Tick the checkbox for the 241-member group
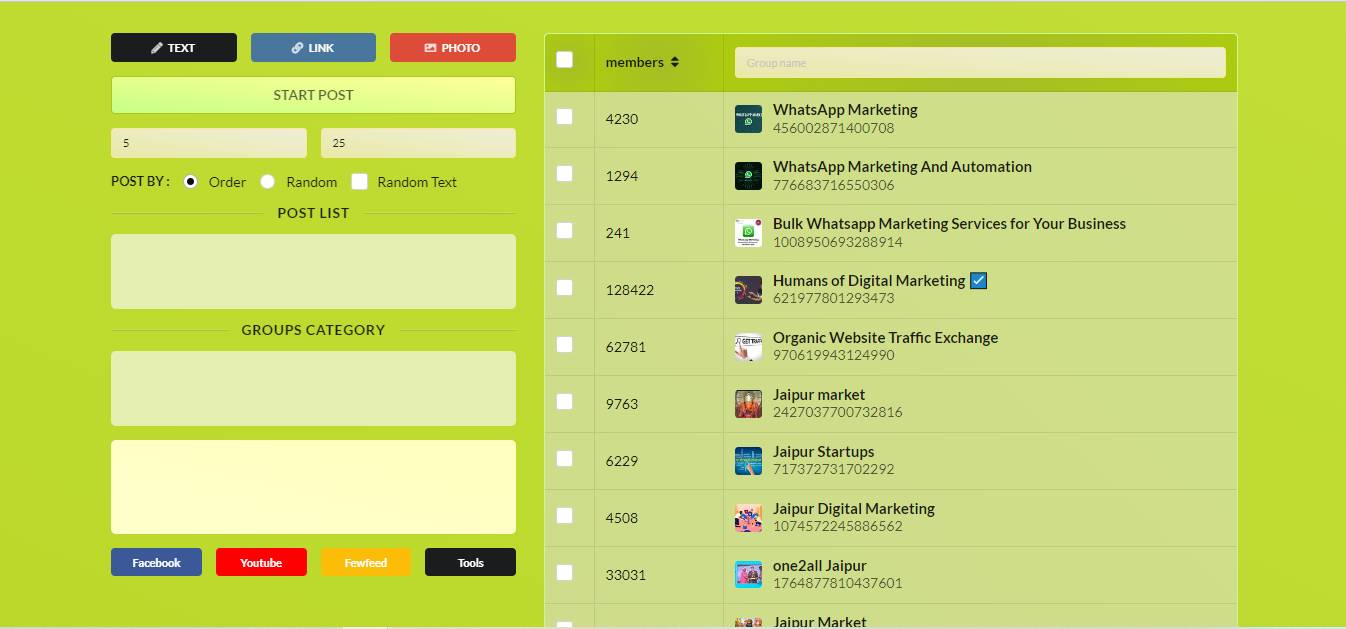 click(x=564, y=230)
